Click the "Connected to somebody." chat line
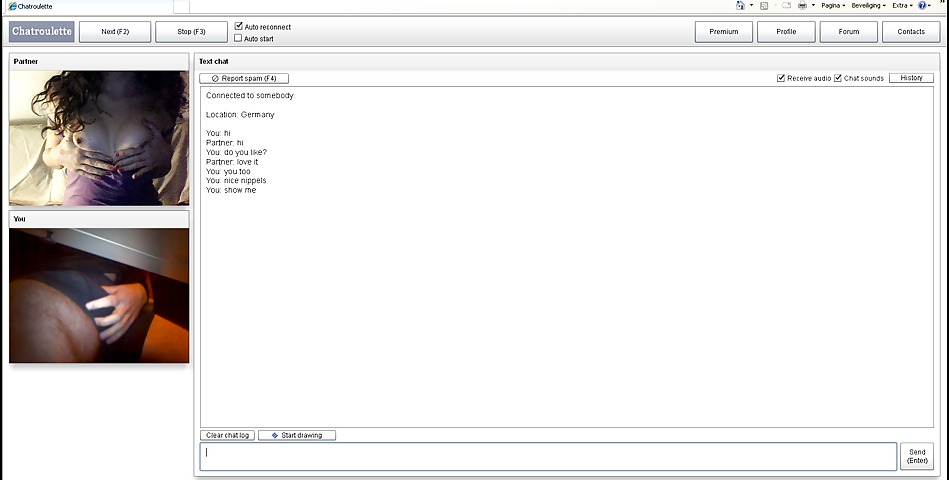Screen dimensions: 949x480 [250, 96]
